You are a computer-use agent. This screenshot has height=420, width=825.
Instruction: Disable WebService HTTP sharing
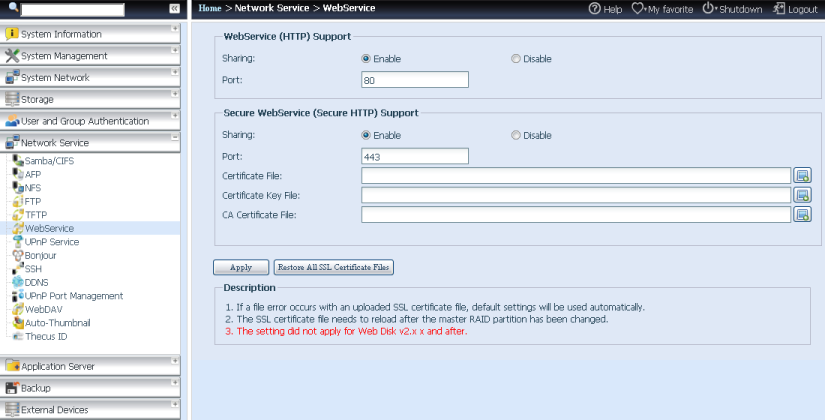(516, 59)
